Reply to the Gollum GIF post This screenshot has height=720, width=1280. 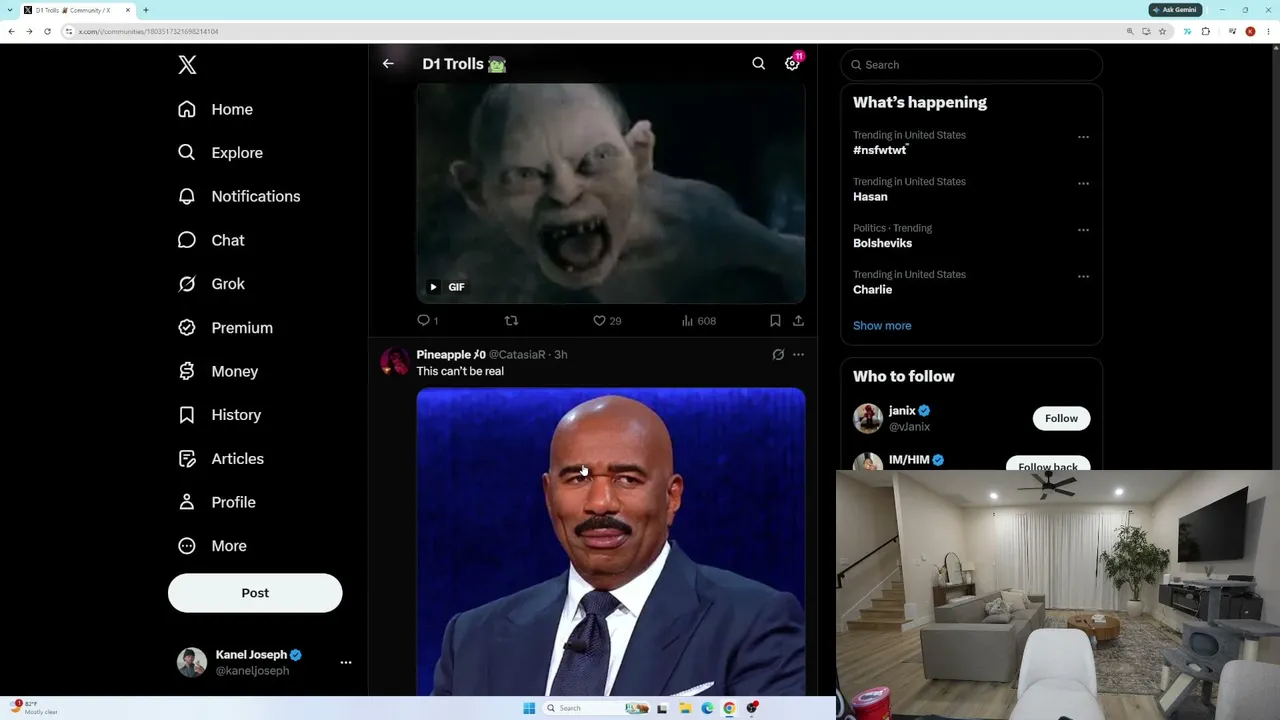427,321
